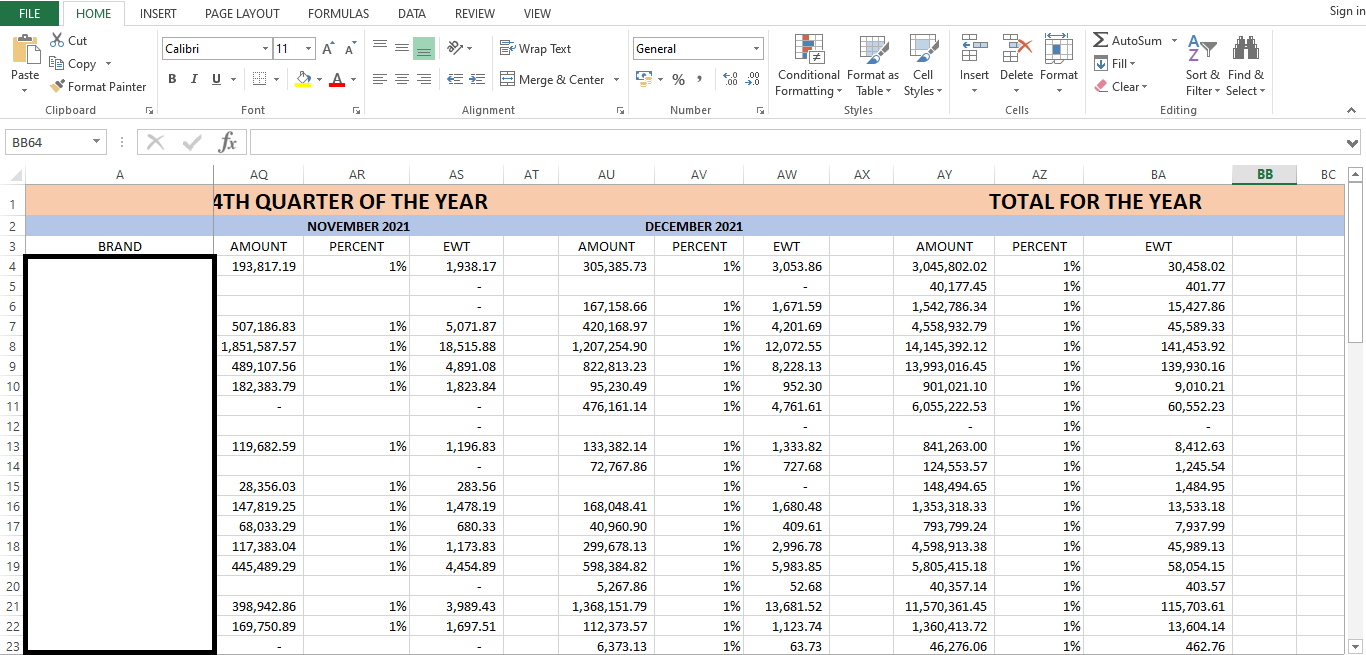This screenshot has height=655, width=1366.
Task: Toggle align left
Action: [380, 79]
